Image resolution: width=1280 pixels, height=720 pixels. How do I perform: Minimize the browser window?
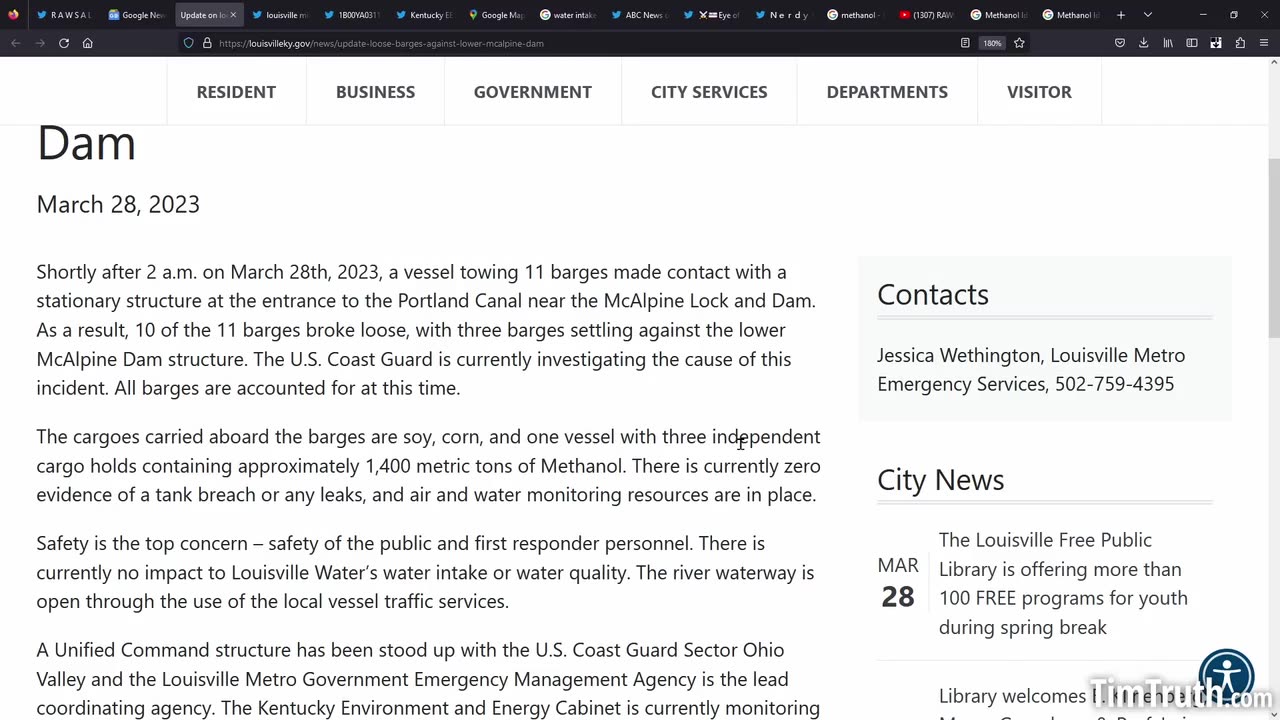tap(1203, 15)
